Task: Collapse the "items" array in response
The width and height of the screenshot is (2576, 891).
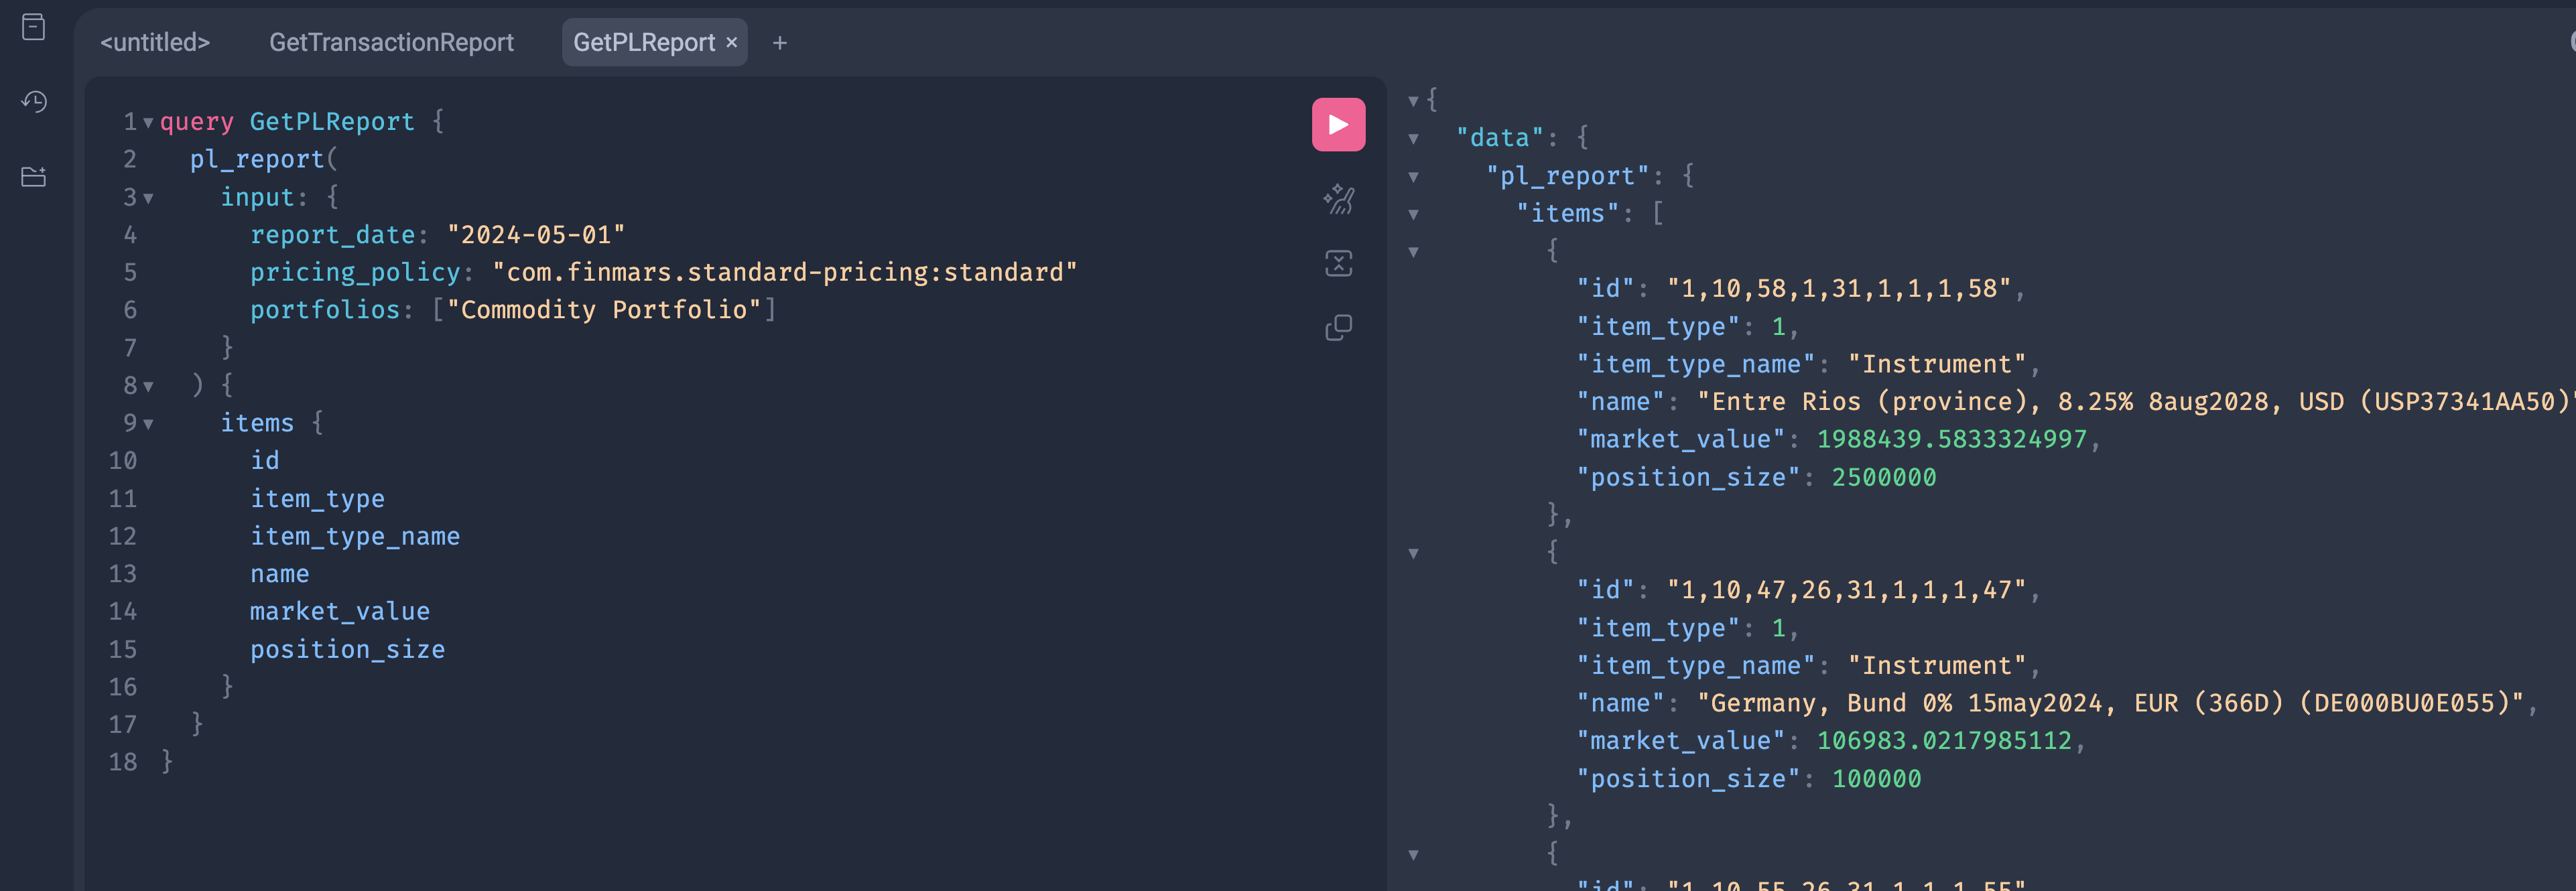Action: pyautogui.click(x=1413, y=214)
